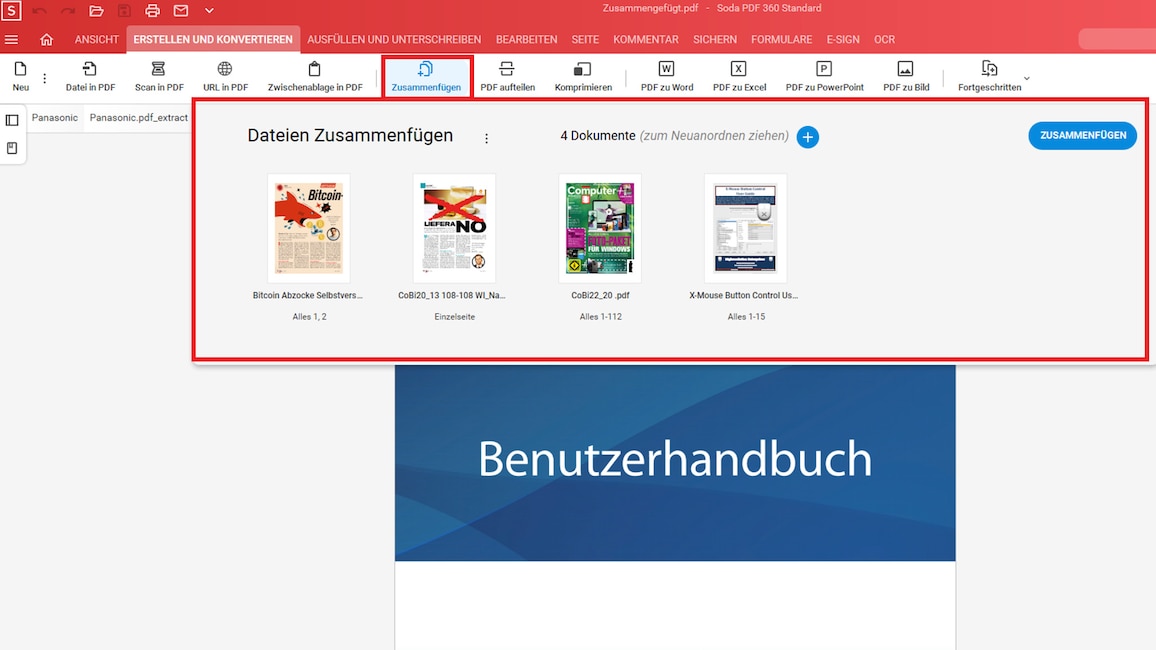Convert with PDF zu PowerPoint
The image size is (1156, 650).
point(824,77)
